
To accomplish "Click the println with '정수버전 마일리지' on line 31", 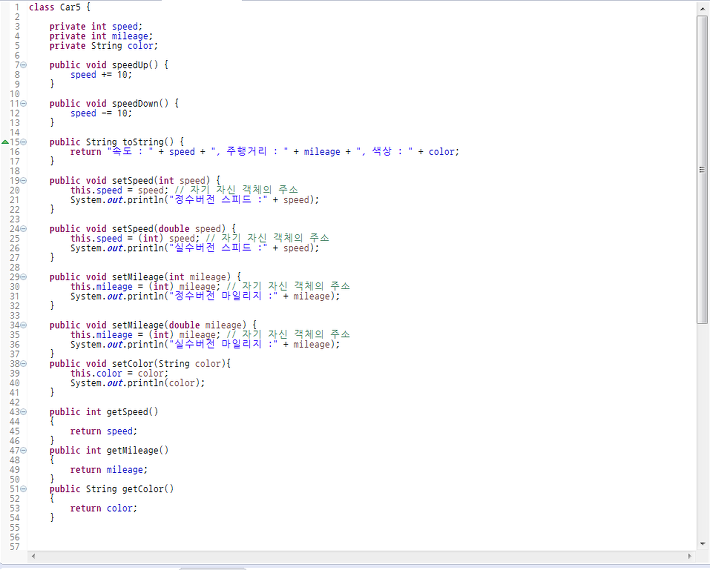I will (x=205, y=296).
